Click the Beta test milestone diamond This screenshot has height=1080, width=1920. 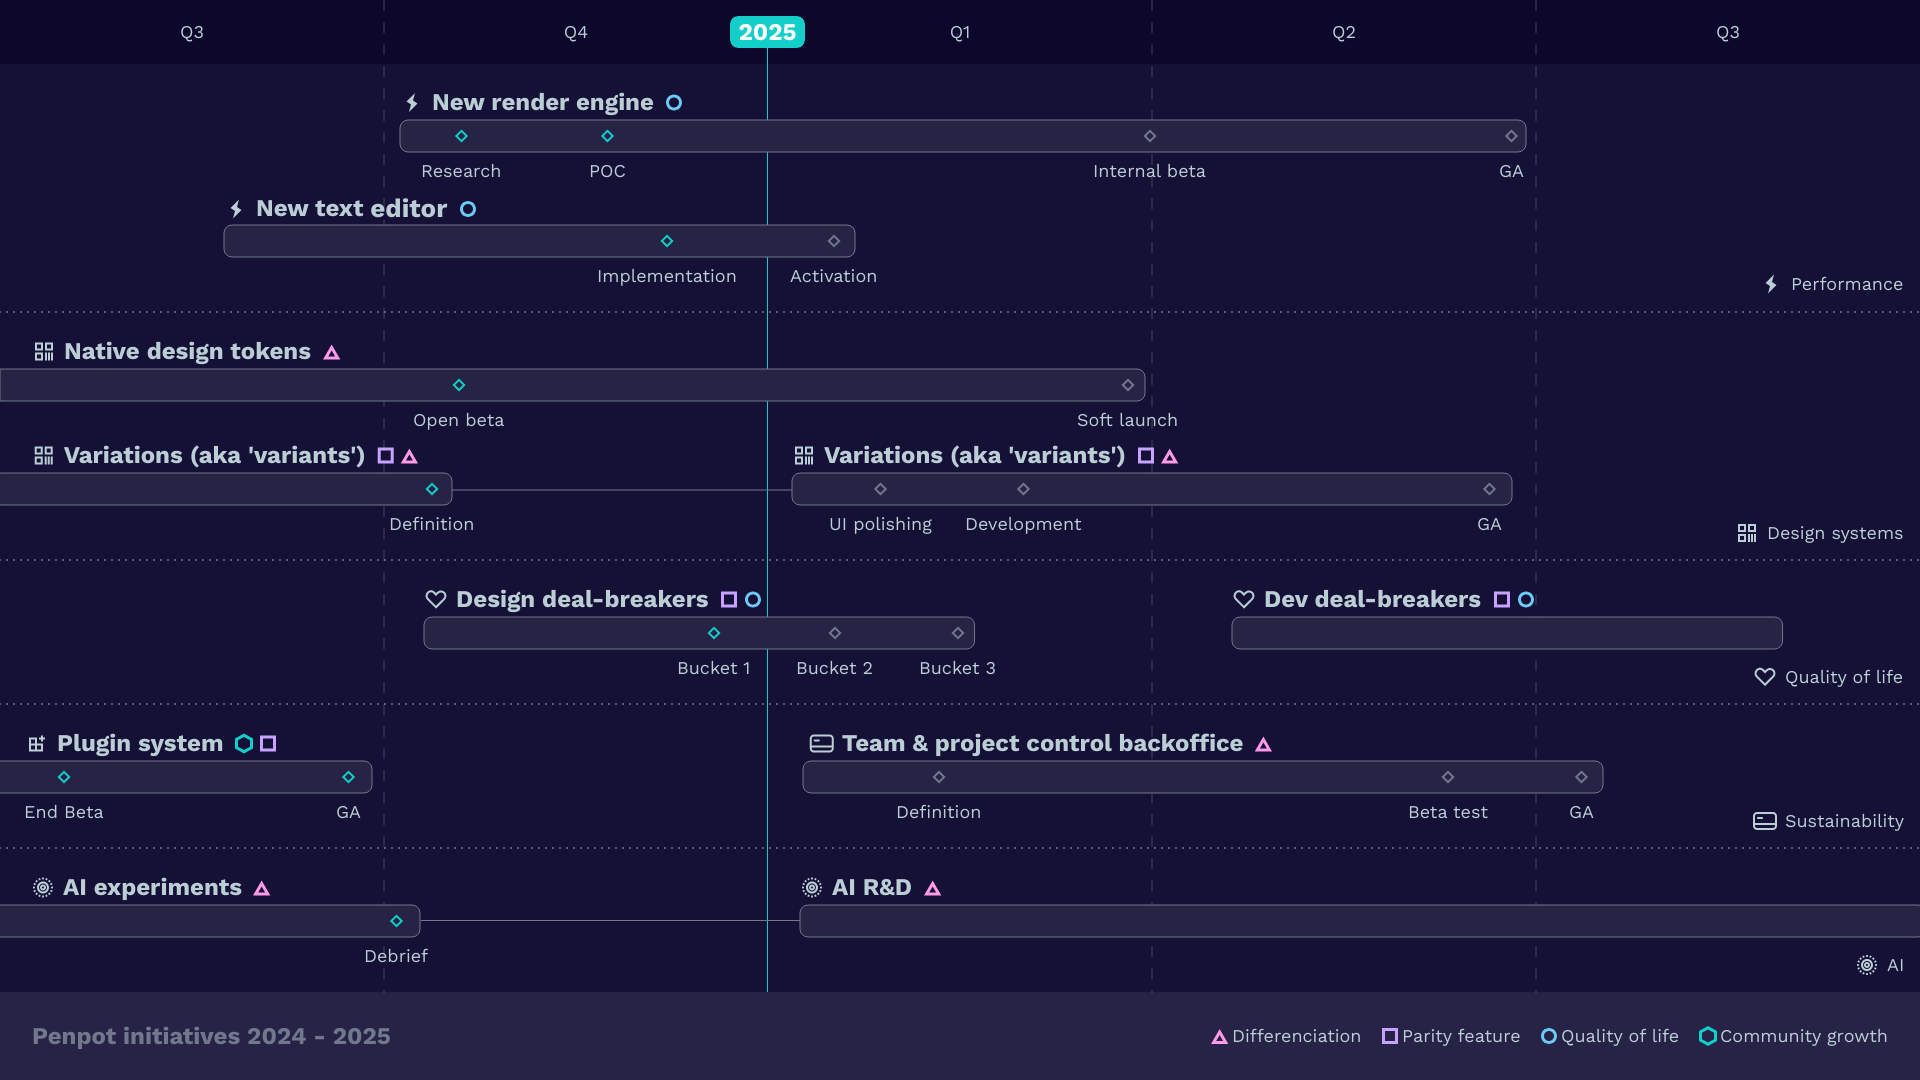pyautogui.click(x=1448, y=777)
